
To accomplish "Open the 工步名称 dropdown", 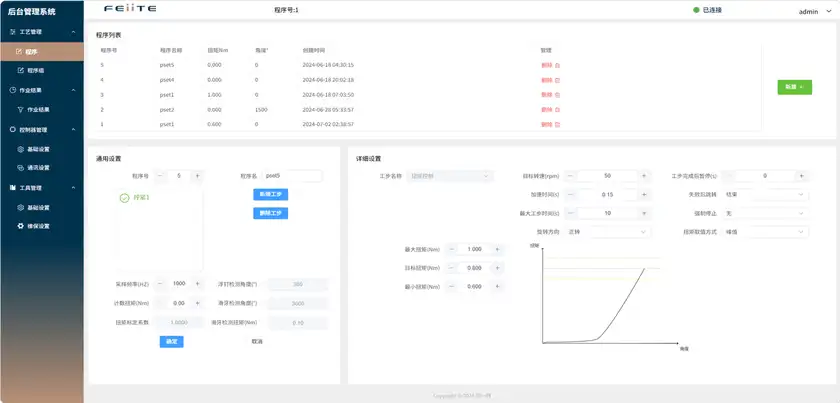I will pyautogui.click(x=450, y=176).
